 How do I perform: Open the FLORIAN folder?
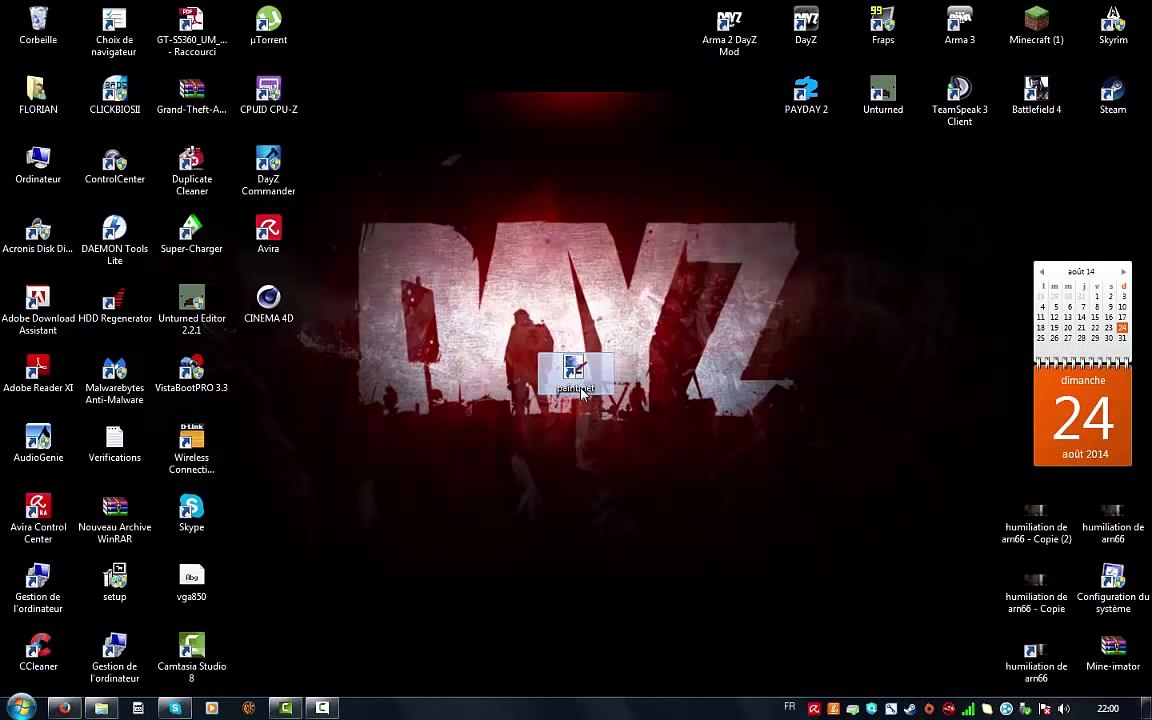[x=37, y=95]
